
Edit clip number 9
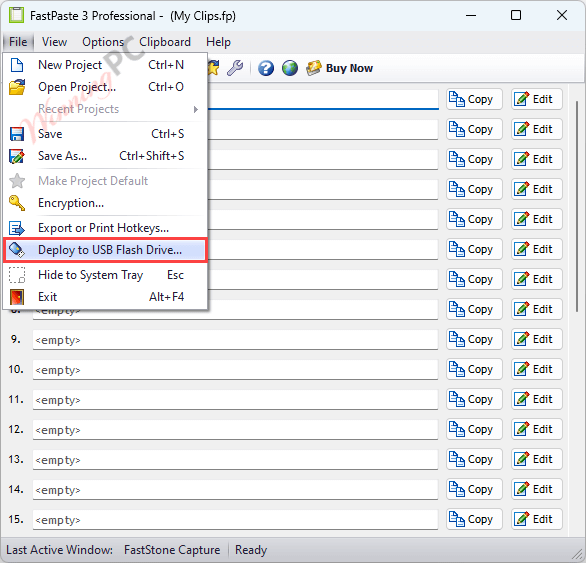click(537, 339)
